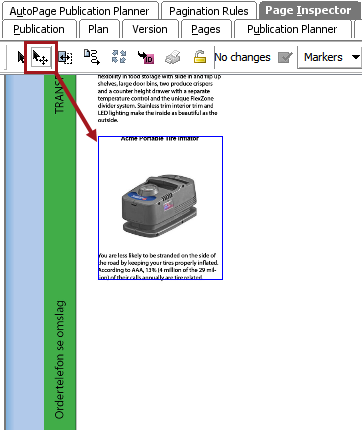Click the grayed checkmark commit icon

click(x=285, y=58)
